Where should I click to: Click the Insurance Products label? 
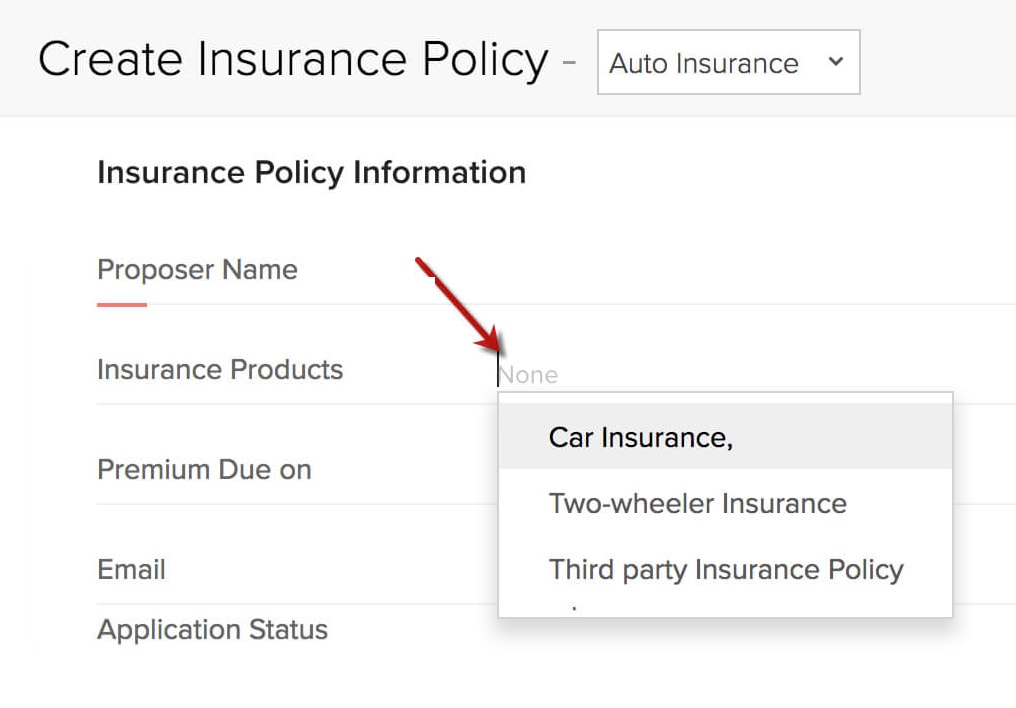tap(219, 369)
